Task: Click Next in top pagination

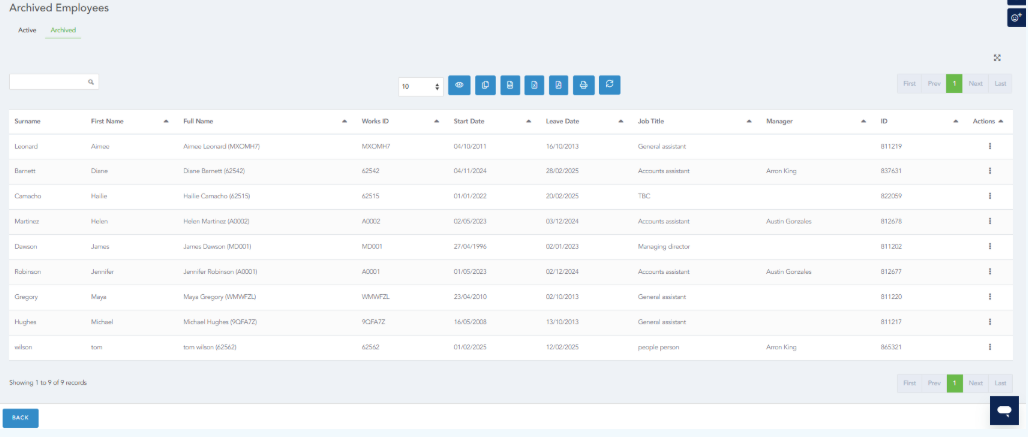Action: (975, 84)
